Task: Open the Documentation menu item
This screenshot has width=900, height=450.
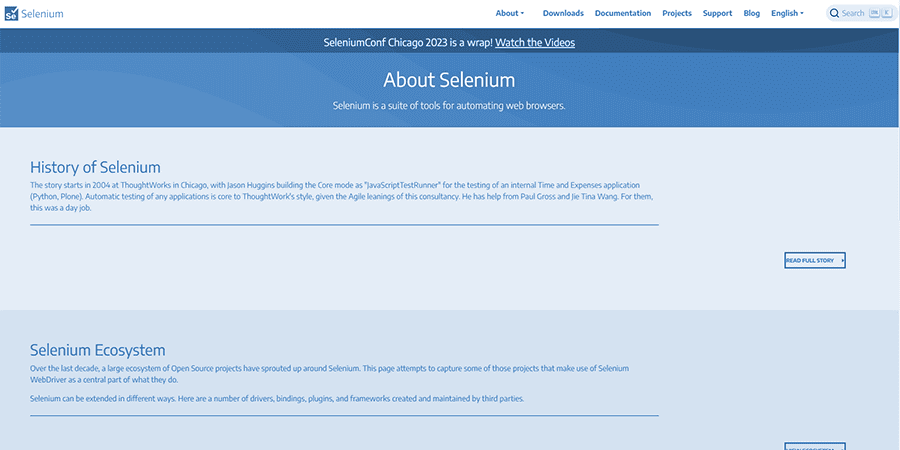Action: (x=623, y=13)
